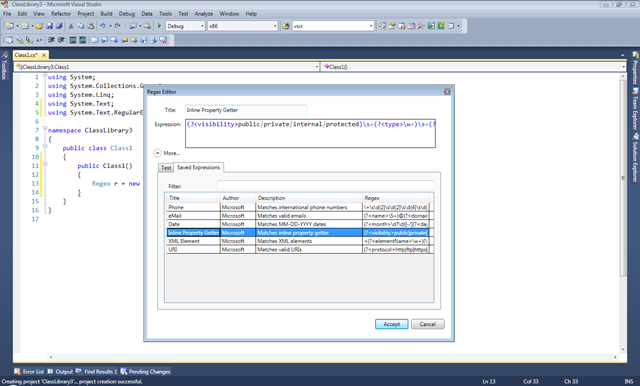Open the Solution Explorer side tab

pos(635,158)
